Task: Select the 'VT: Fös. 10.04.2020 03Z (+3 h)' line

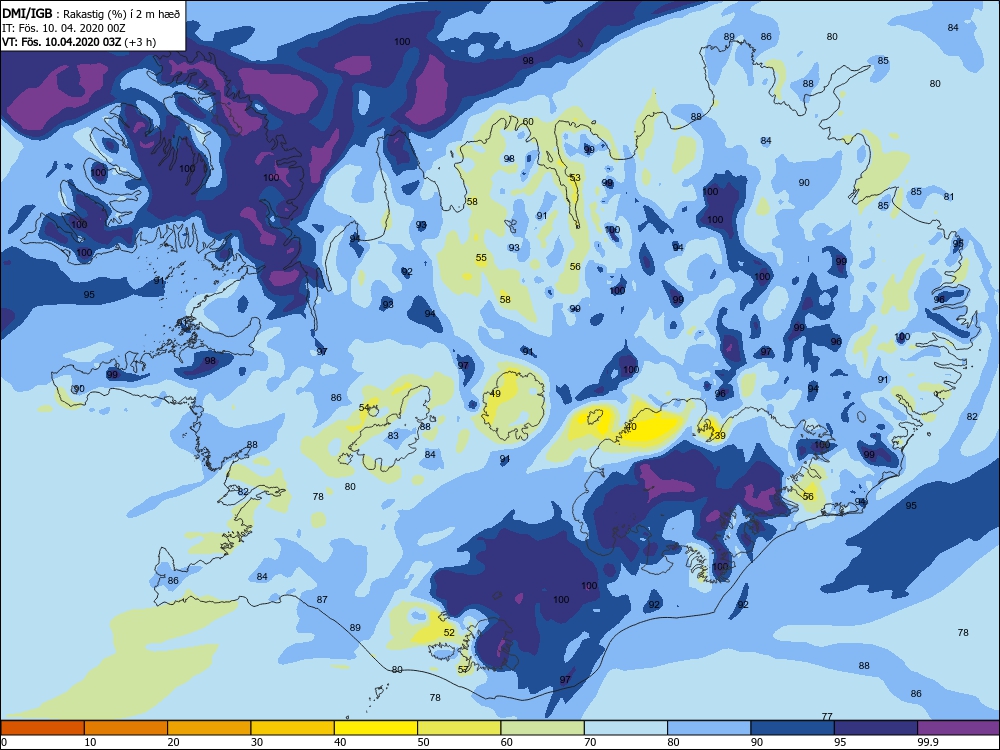Action: pos(79,42)
